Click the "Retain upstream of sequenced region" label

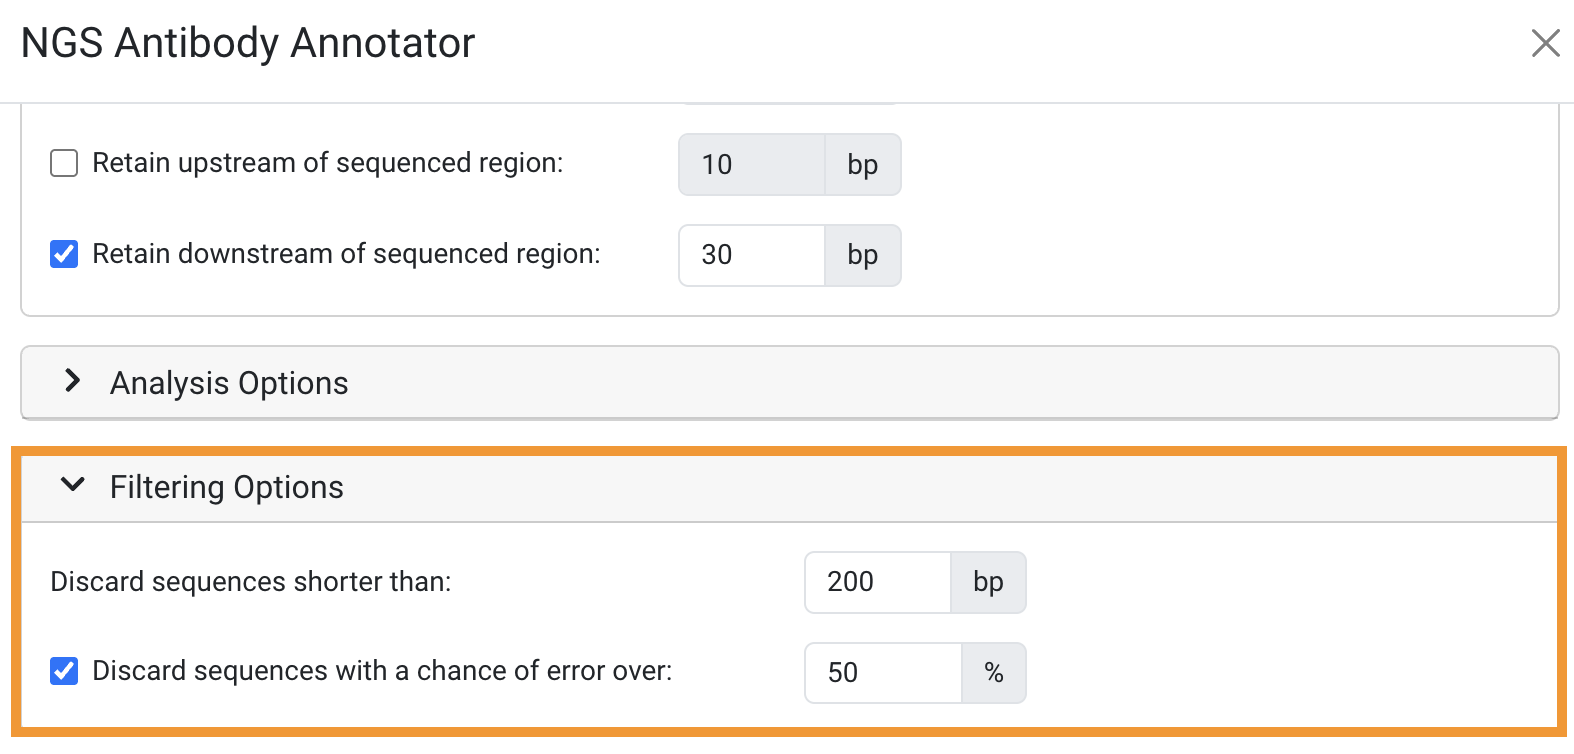[328, 163]
